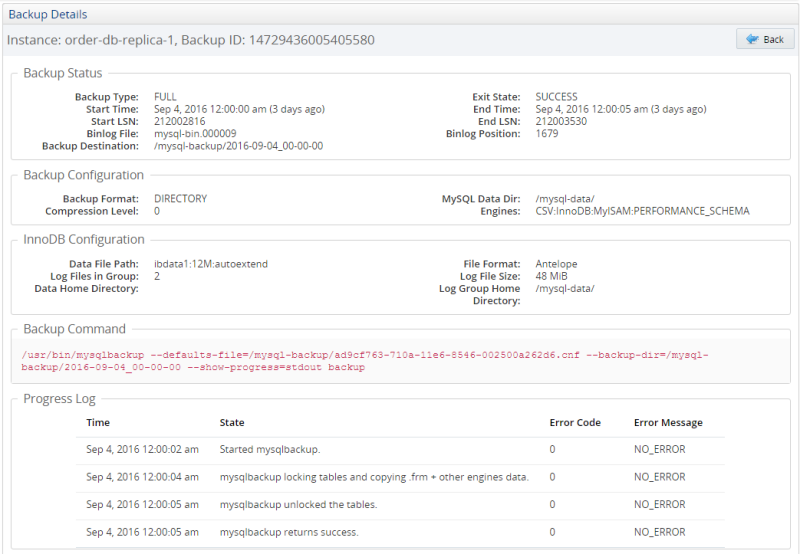Select backup type value FULL
The width and height of the screenshot is (800, 554).
165,97
